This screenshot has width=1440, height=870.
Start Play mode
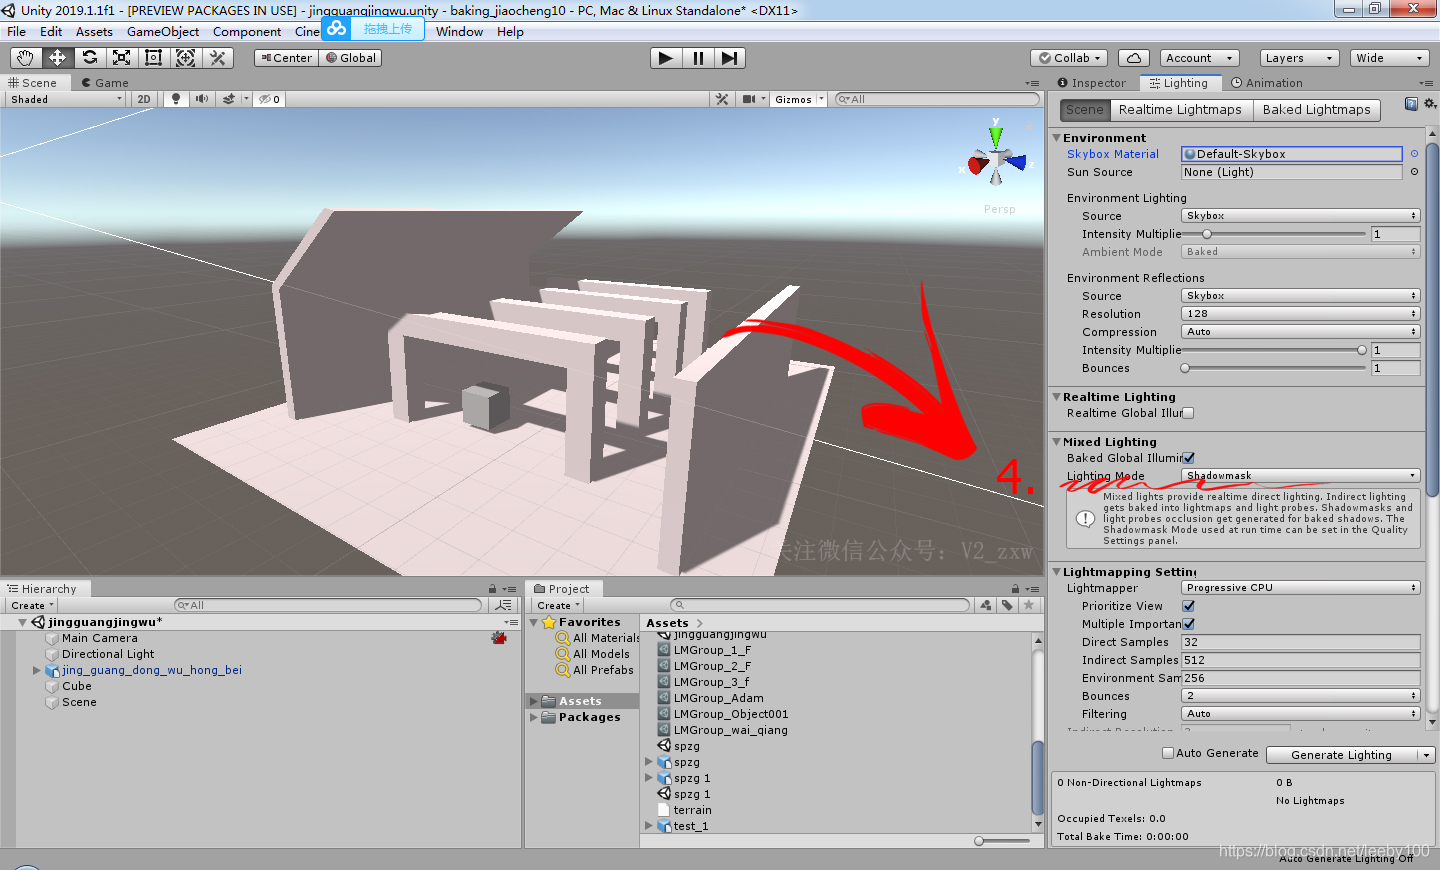[x=666, y=58]
